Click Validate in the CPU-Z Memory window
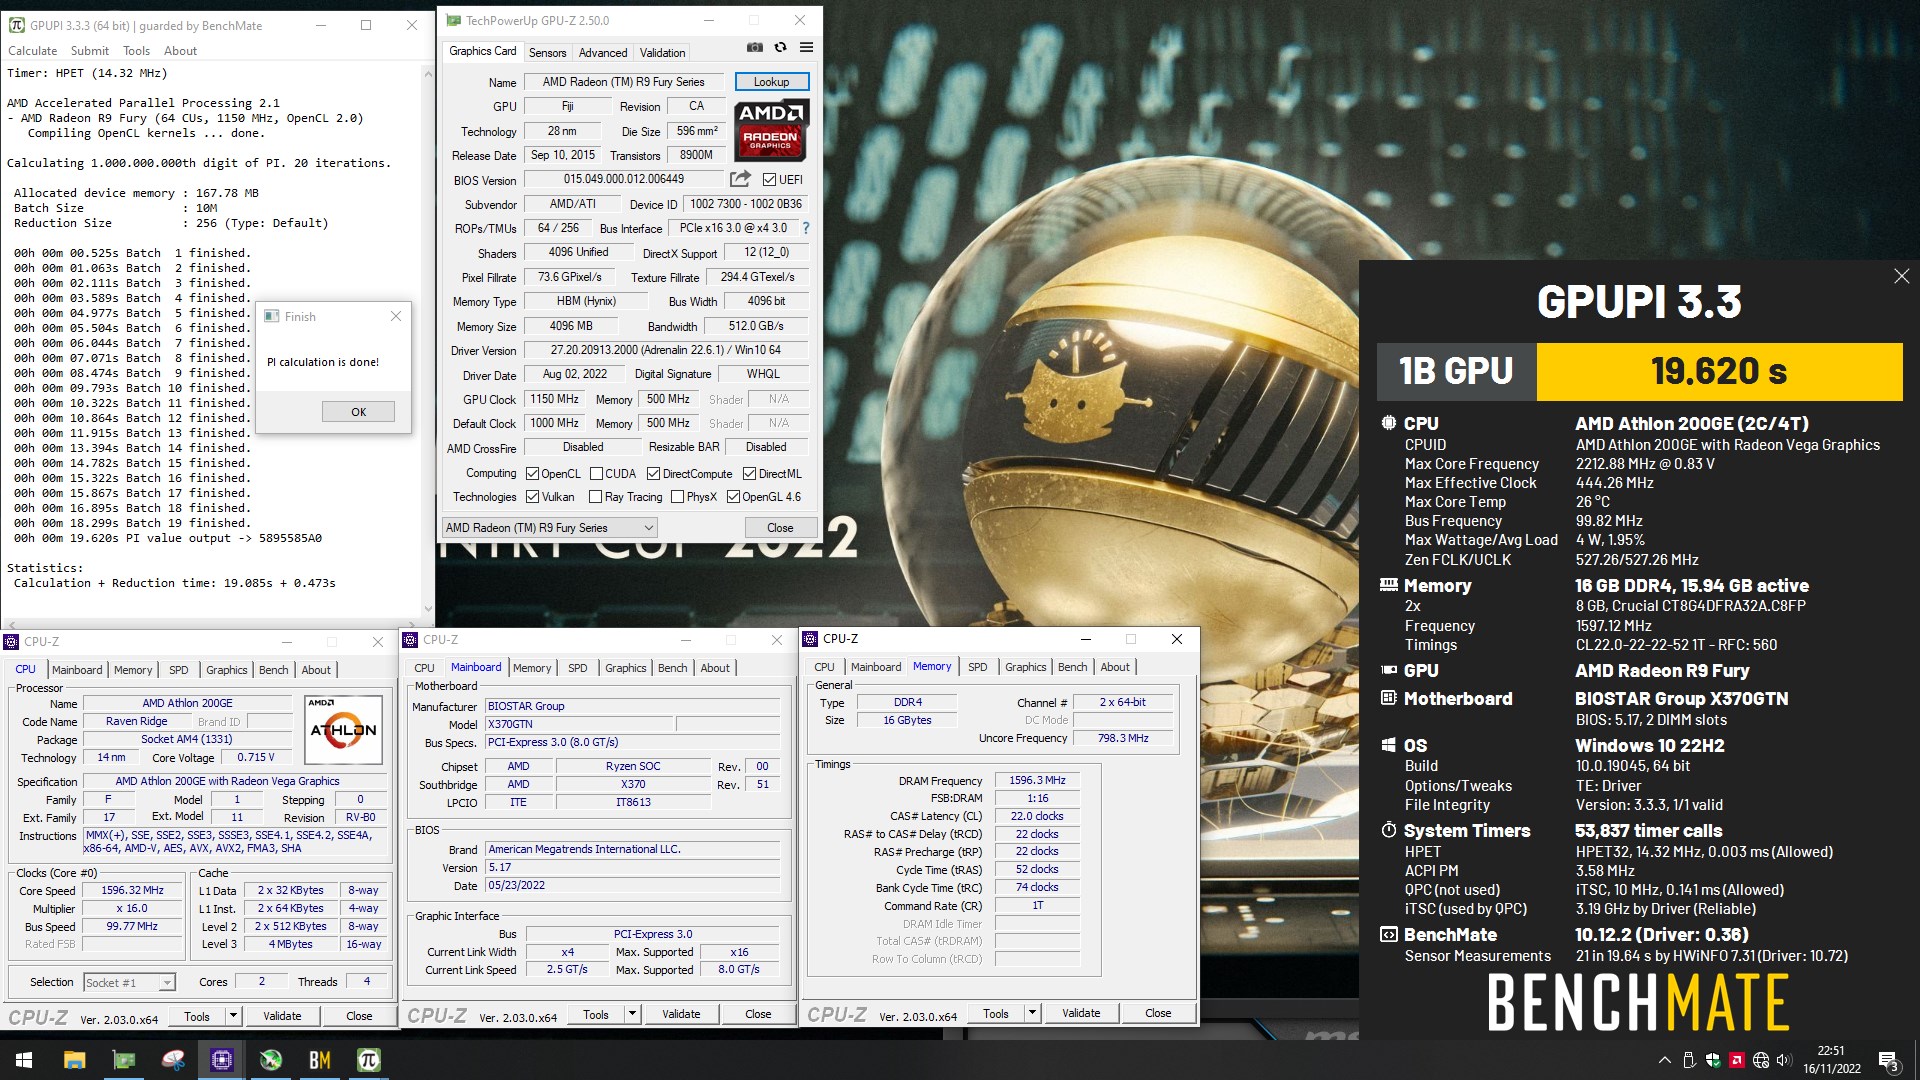 coord(1081,1013)
